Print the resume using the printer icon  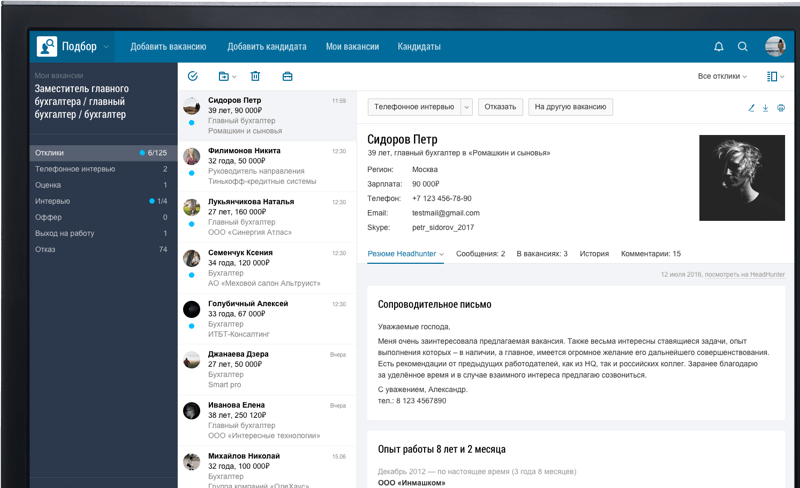click(x=781, y=108)
